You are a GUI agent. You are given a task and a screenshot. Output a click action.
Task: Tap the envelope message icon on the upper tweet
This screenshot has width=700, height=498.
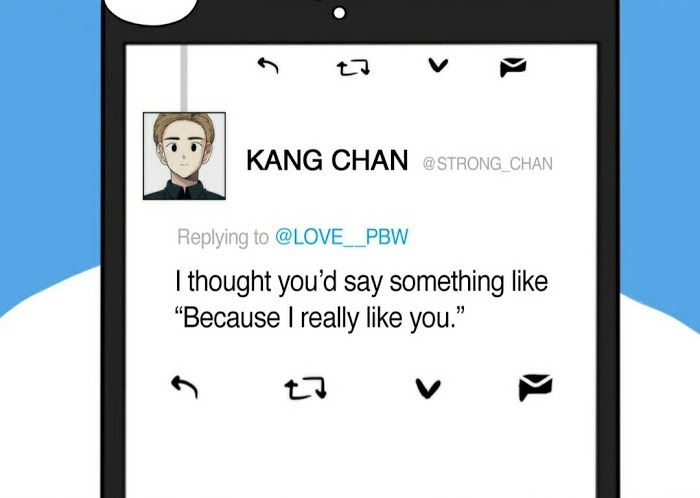pos(513,67)
